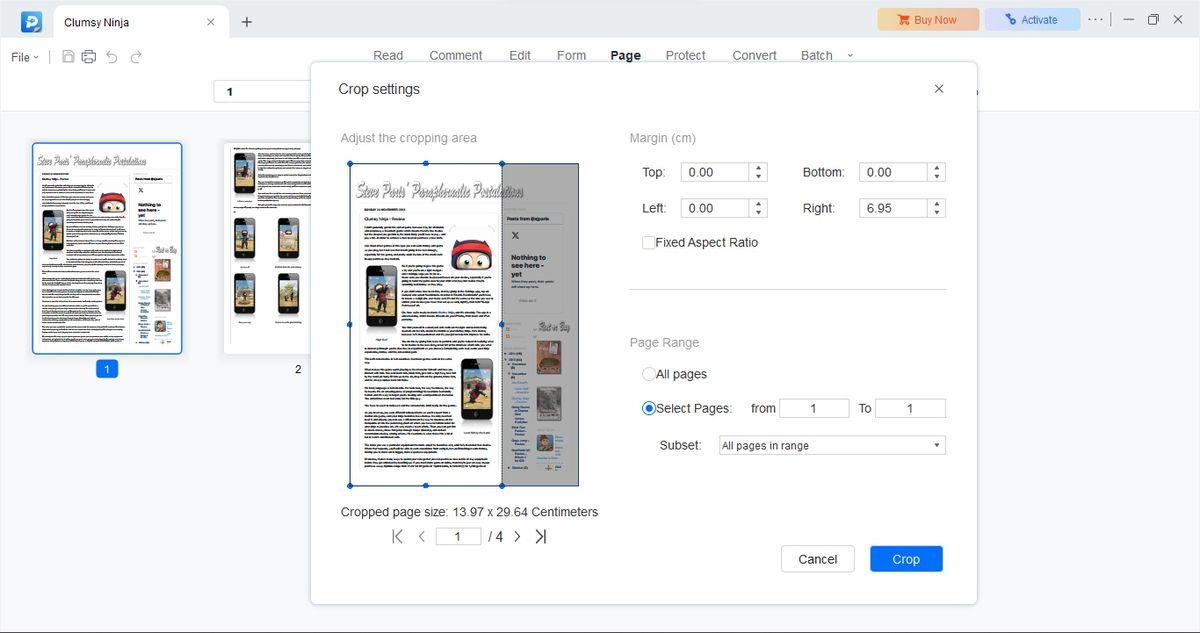Switch to the Convert tab
The image size is (1200, 633).
click(x=753, y=56)
